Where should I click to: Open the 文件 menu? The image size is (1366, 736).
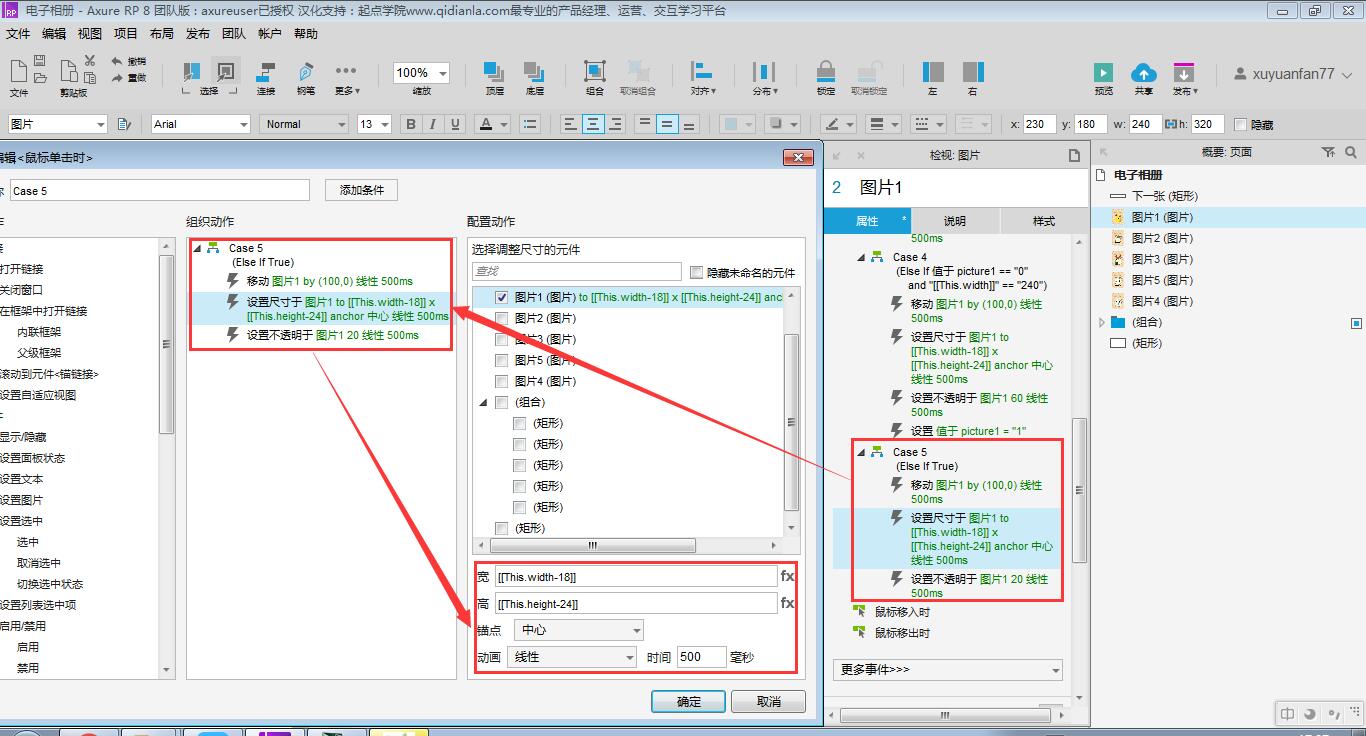click(x=18, y=34)
